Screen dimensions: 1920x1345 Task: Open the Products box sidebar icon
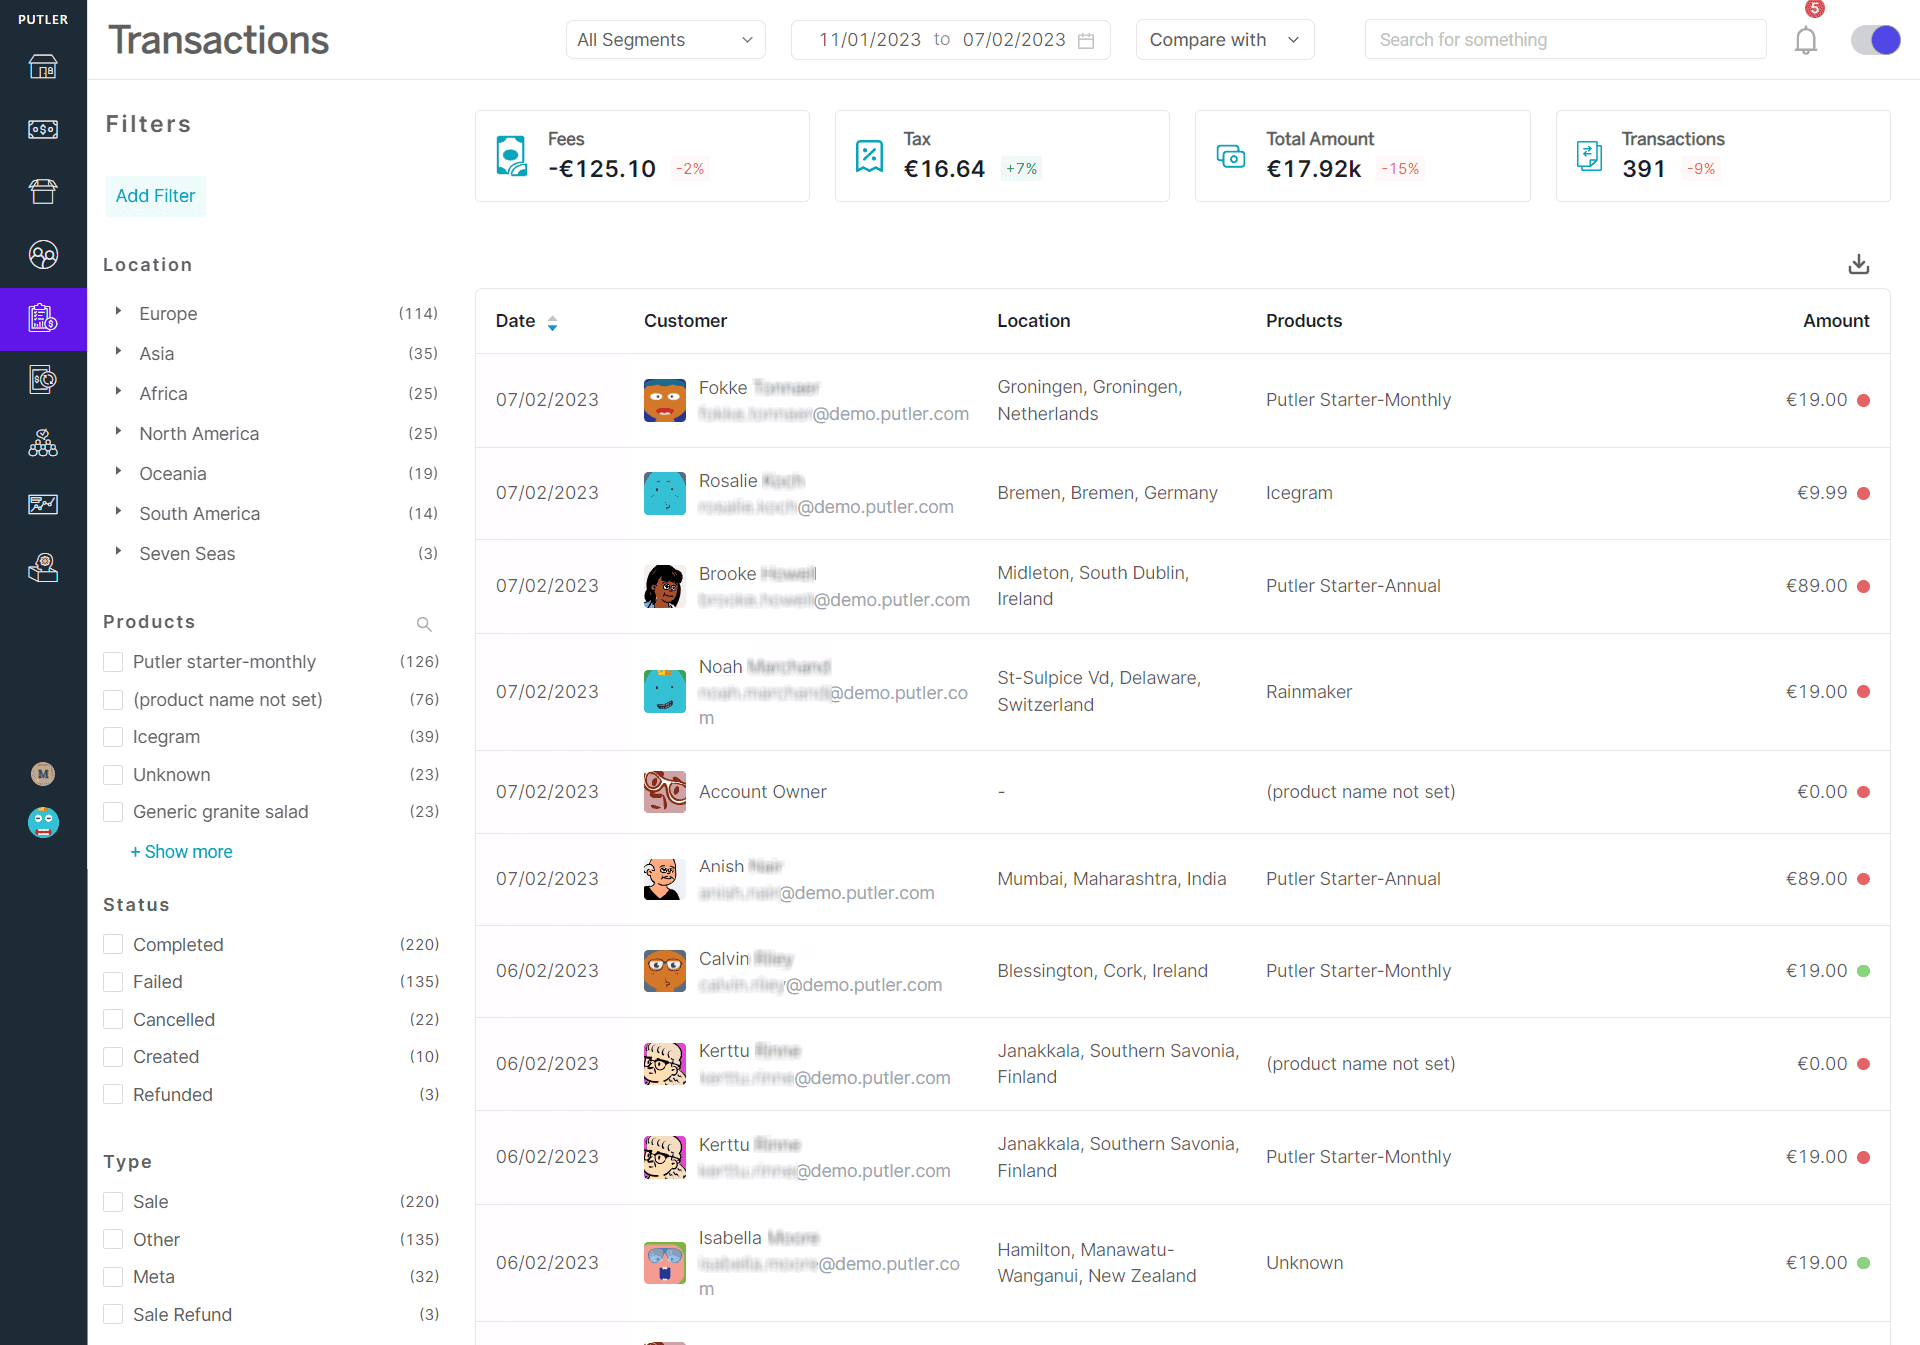[43, 191]
